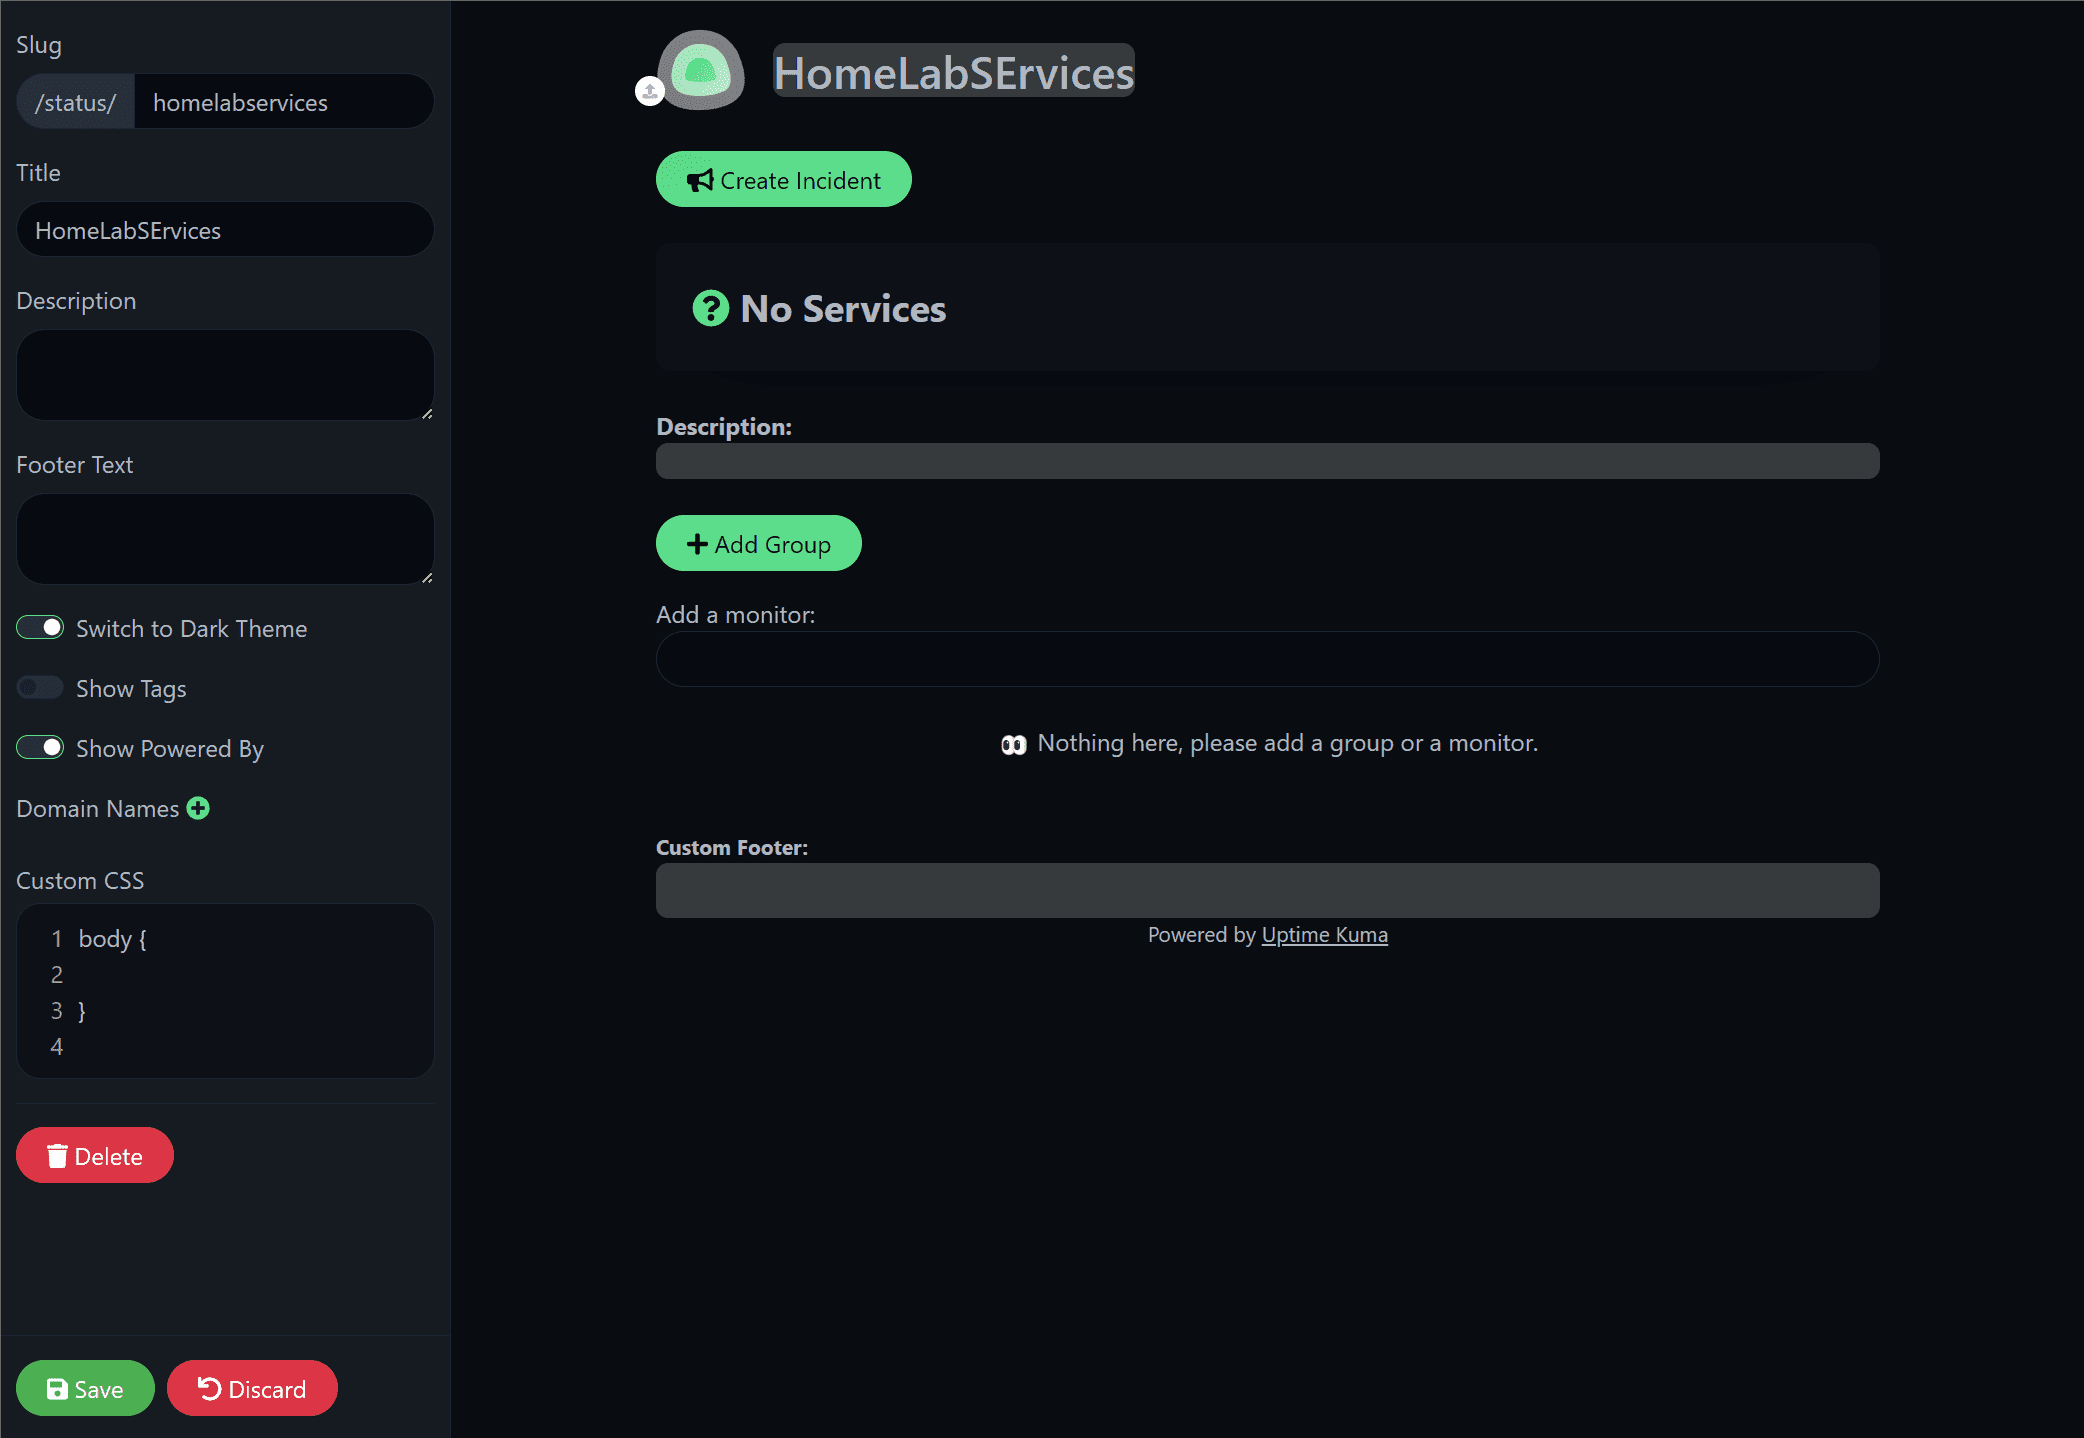
Task: Click the sidebar Description textarea
Action: pos(225,375)
